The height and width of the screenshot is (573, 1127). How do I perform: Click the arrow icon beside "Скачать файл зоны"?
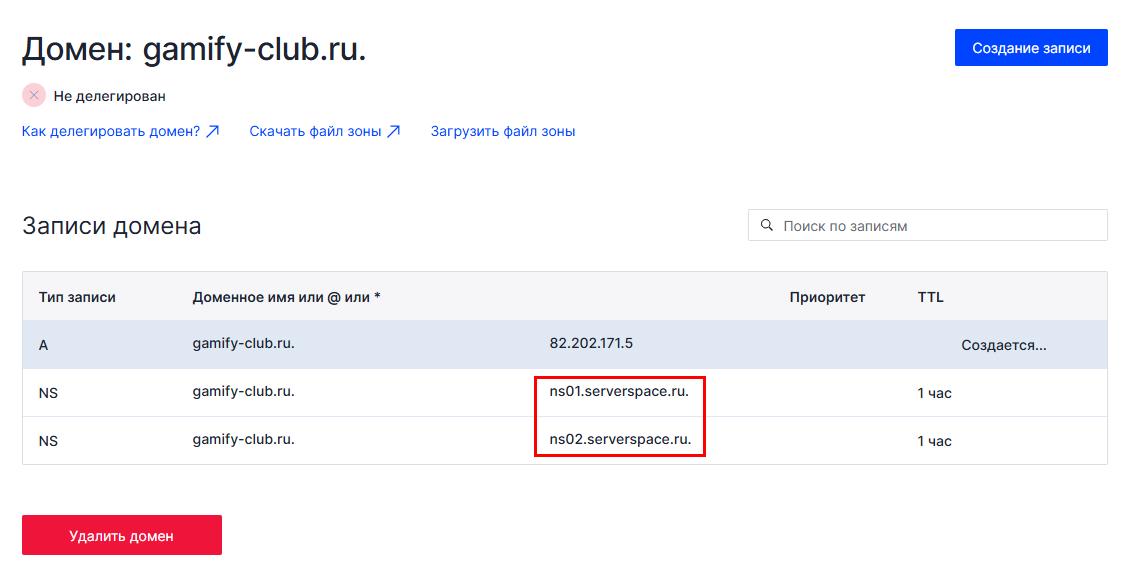pos(394,131)
